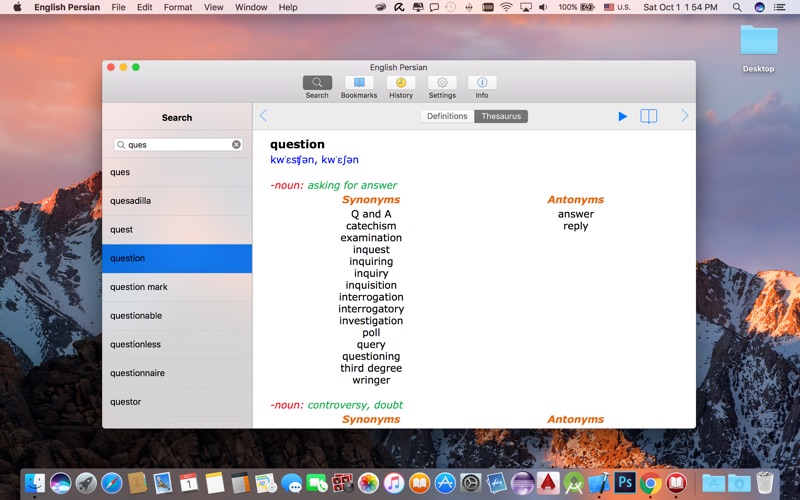Switch to the Definitions tab

coord(447,116)
